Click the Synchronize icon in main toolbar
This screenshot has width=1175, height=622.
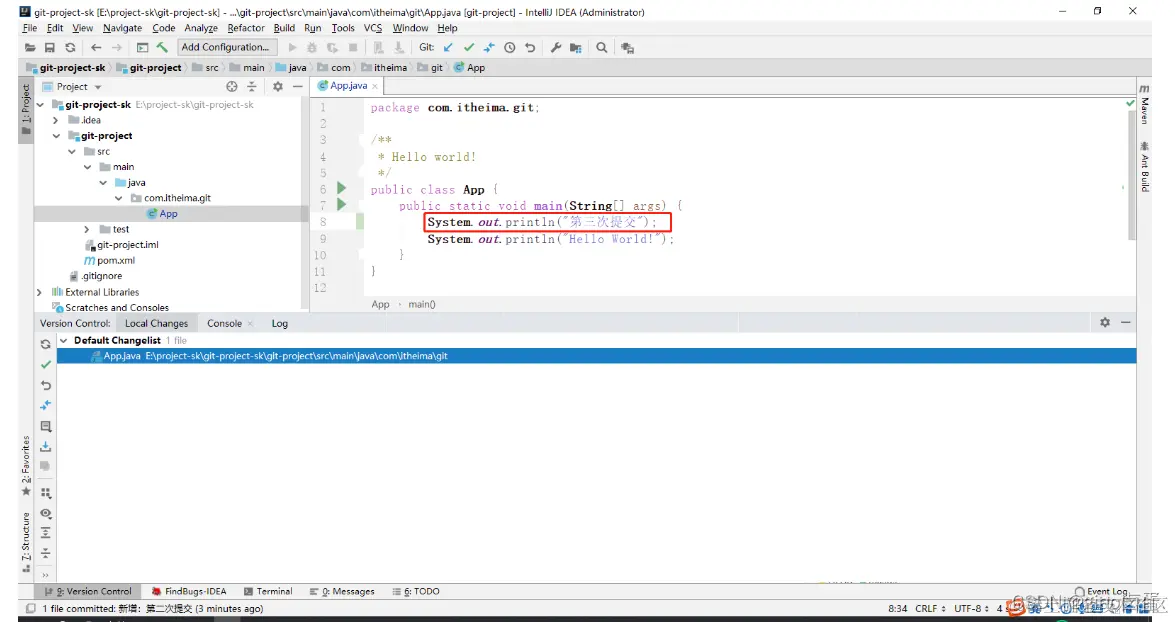click(x=70, y=47)
